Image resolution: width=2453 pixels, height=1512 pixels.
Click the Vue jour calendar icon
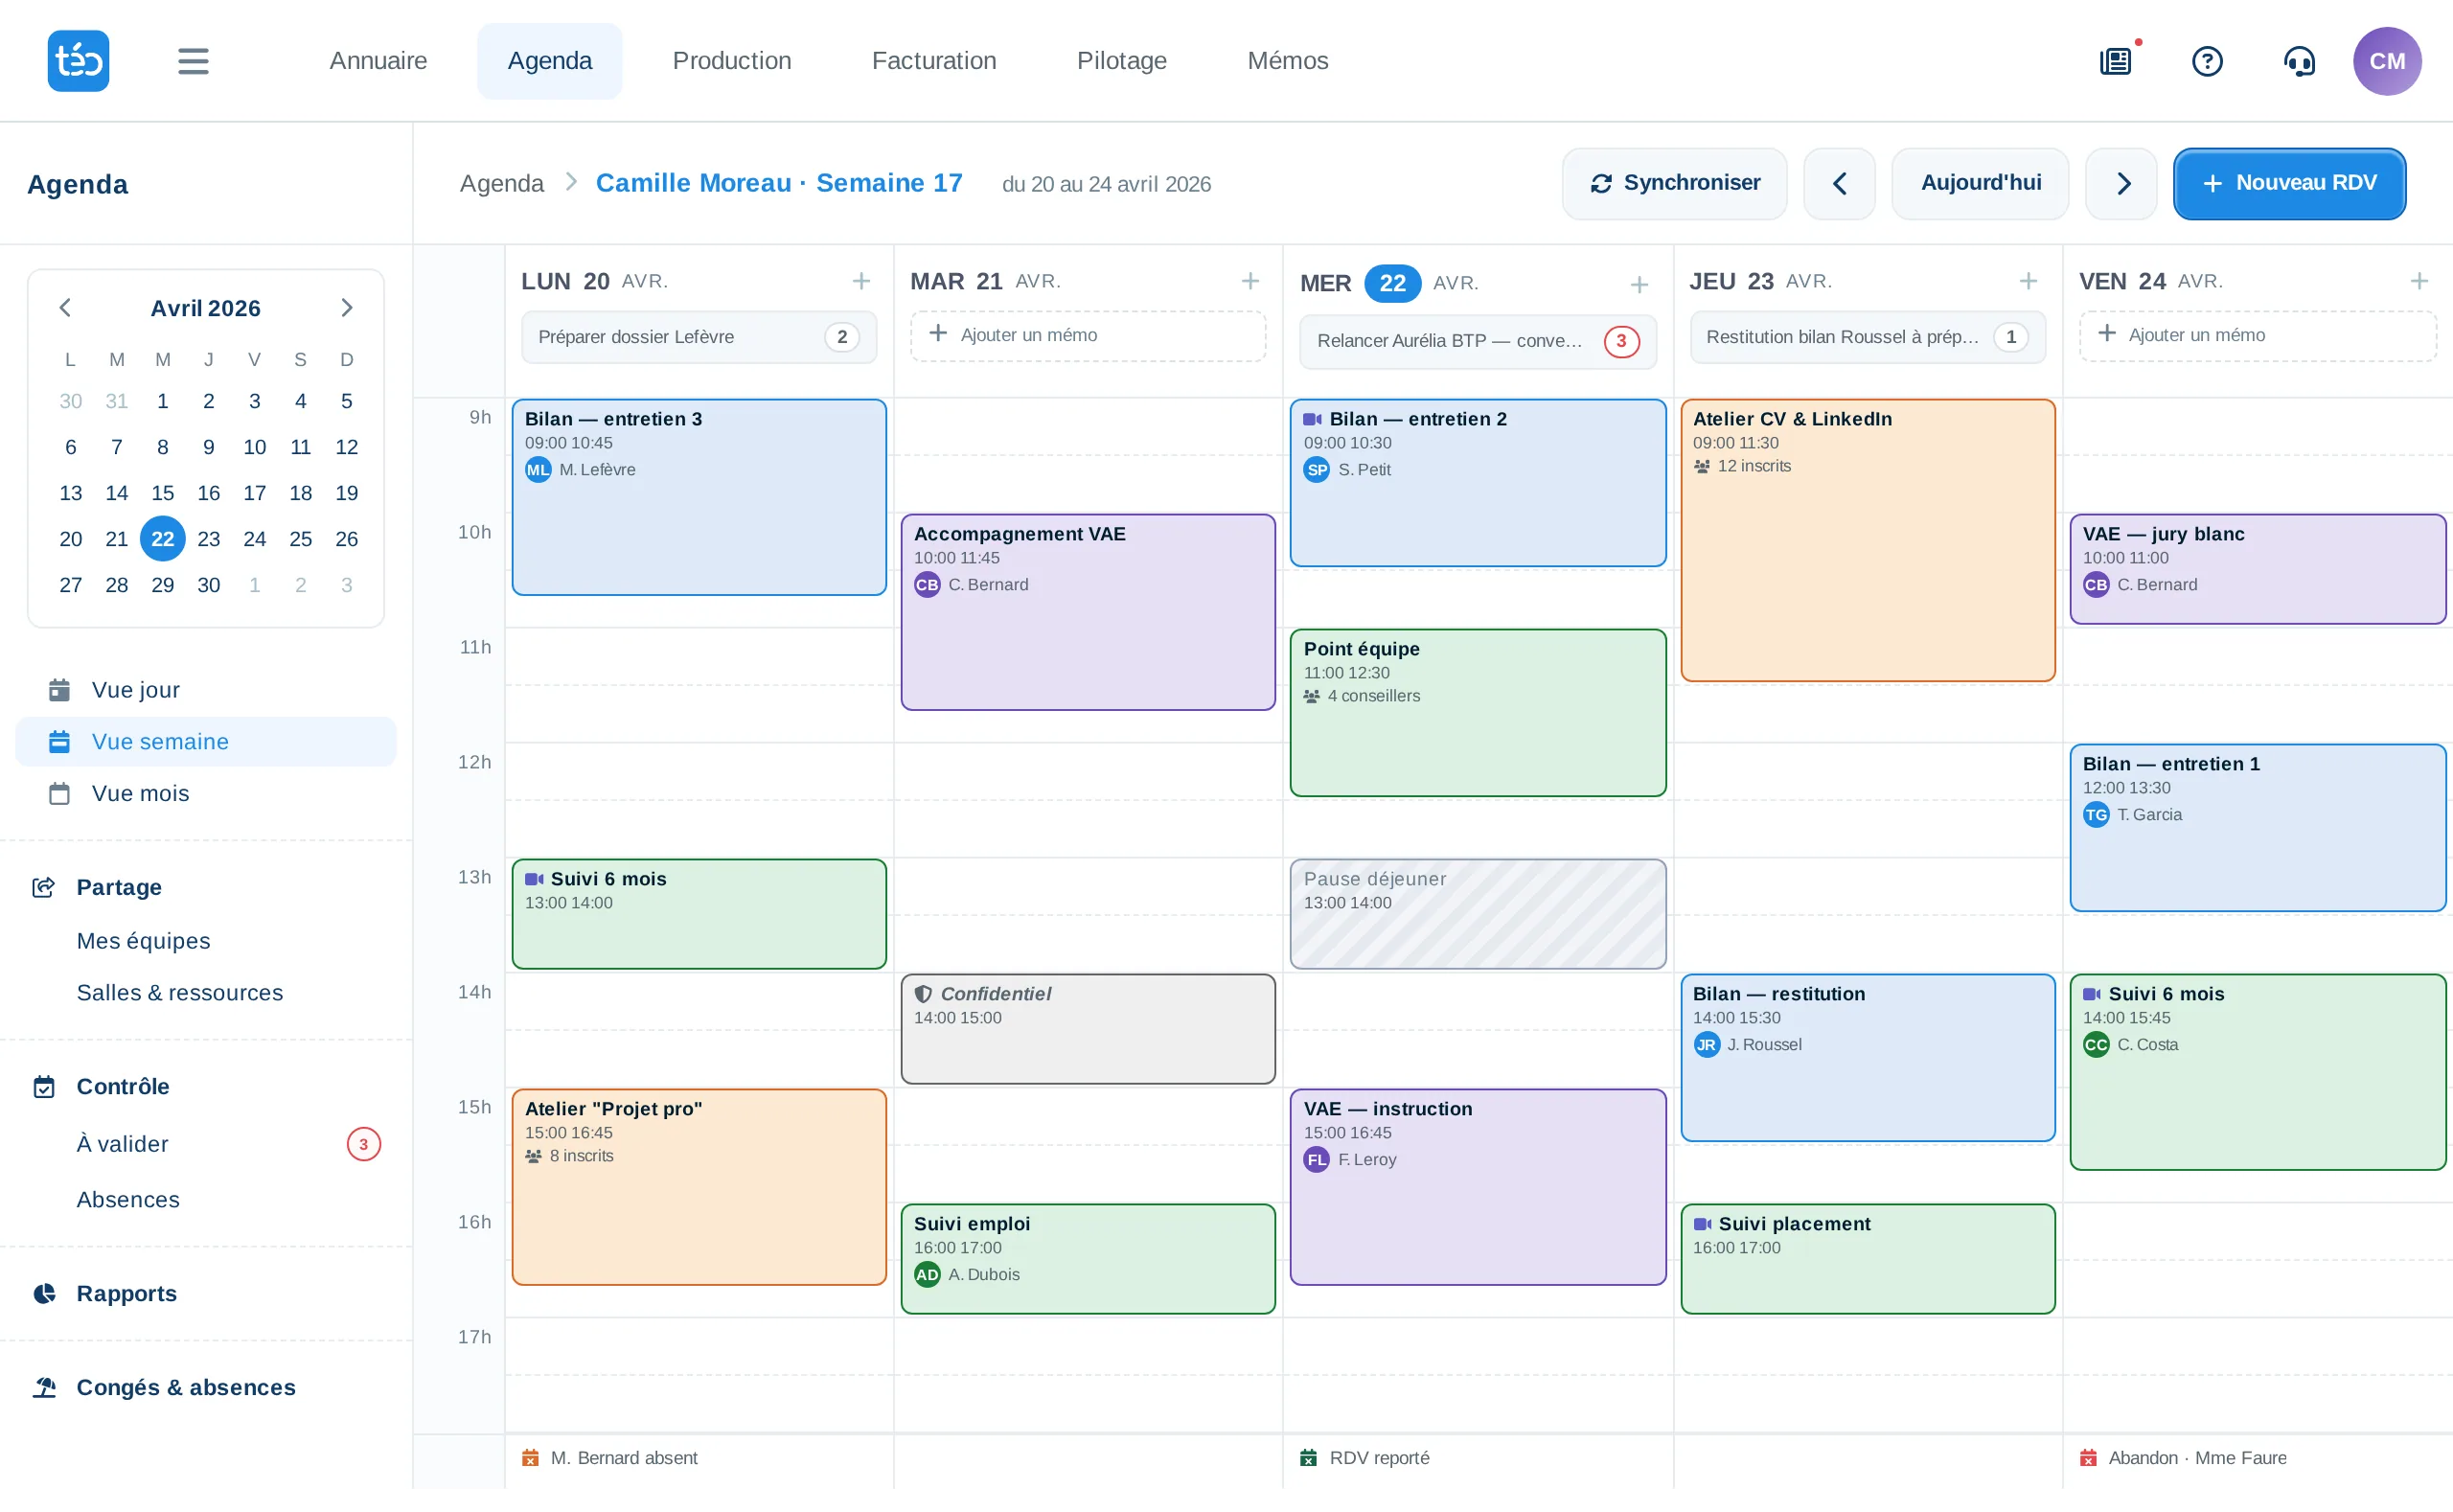(x=59, y=690)
